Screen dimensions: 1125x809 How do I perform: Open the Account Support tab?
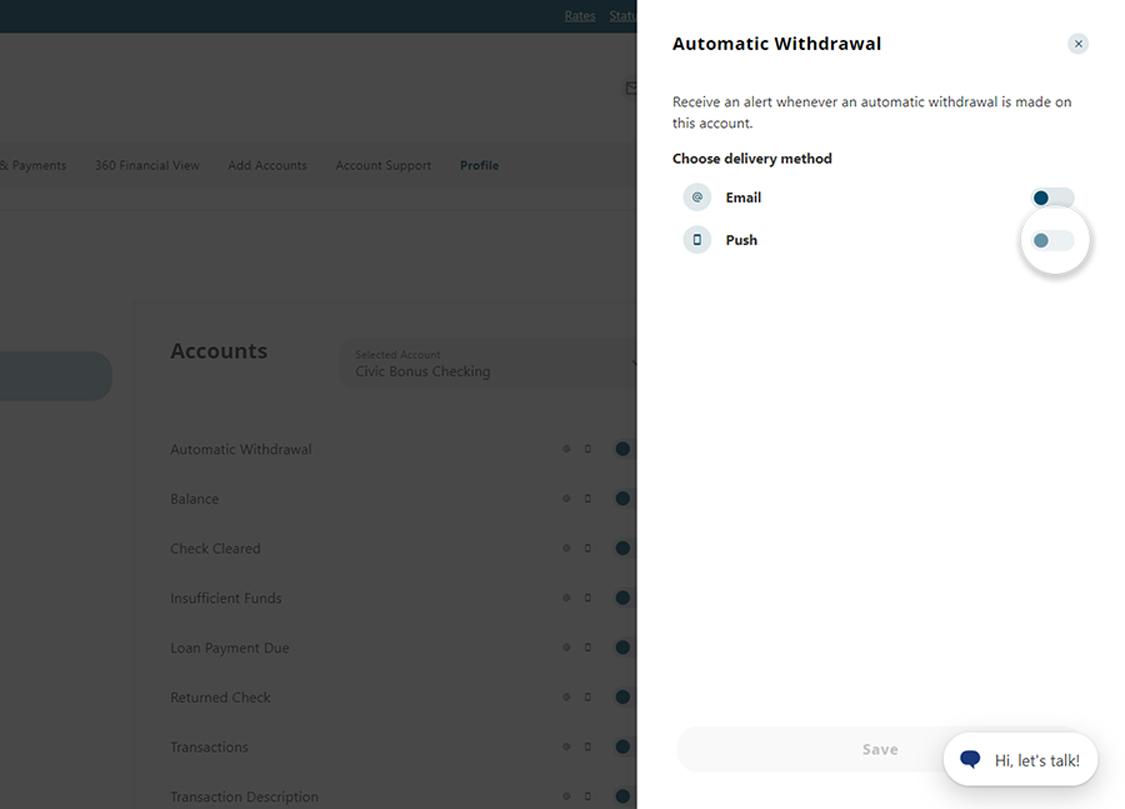pyautogui.click(x=383, y=165)
